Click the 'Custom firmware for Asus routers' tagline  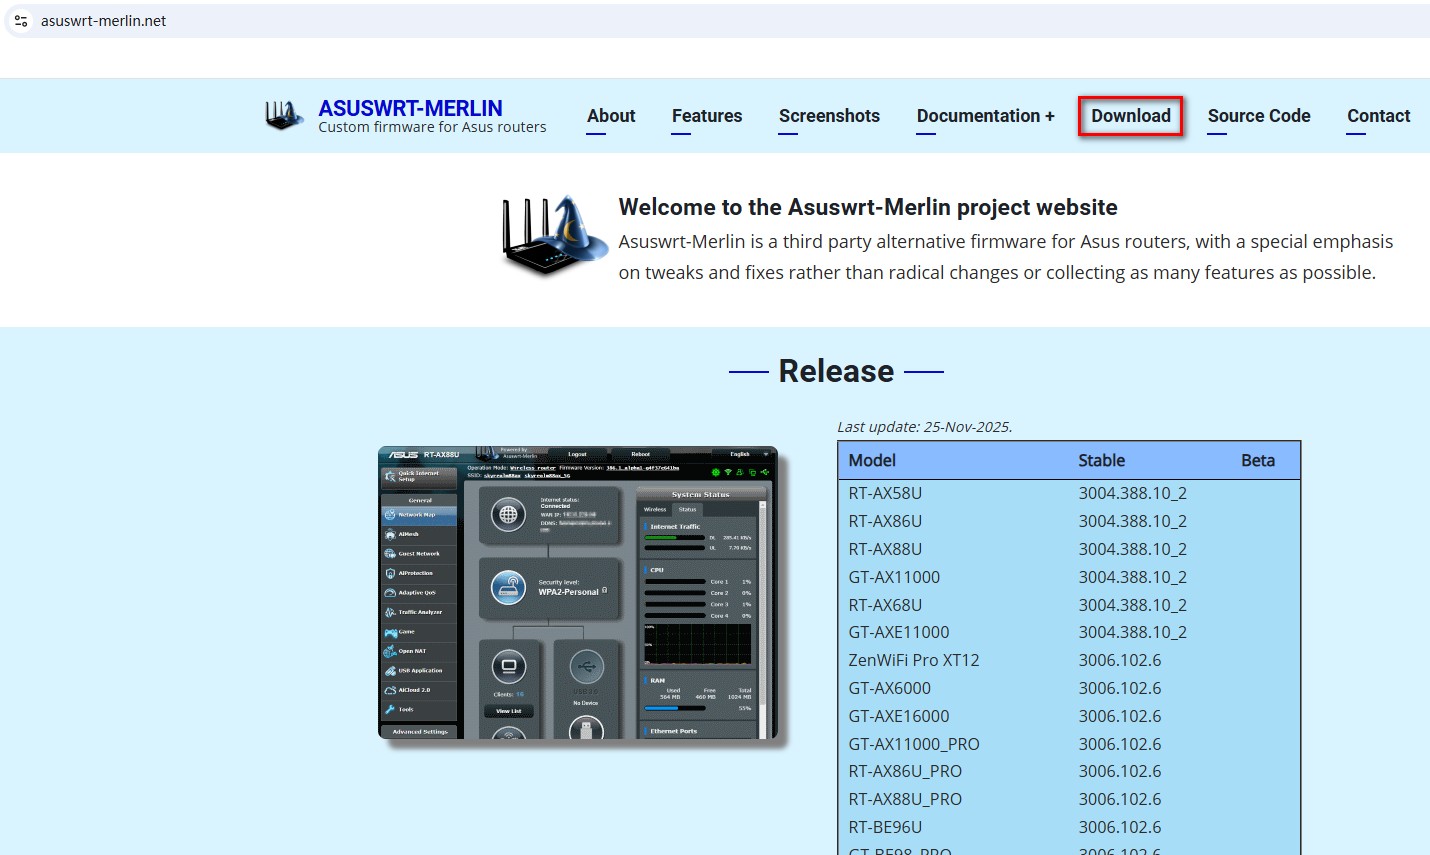pyautogui.click(x=432, y=127)
